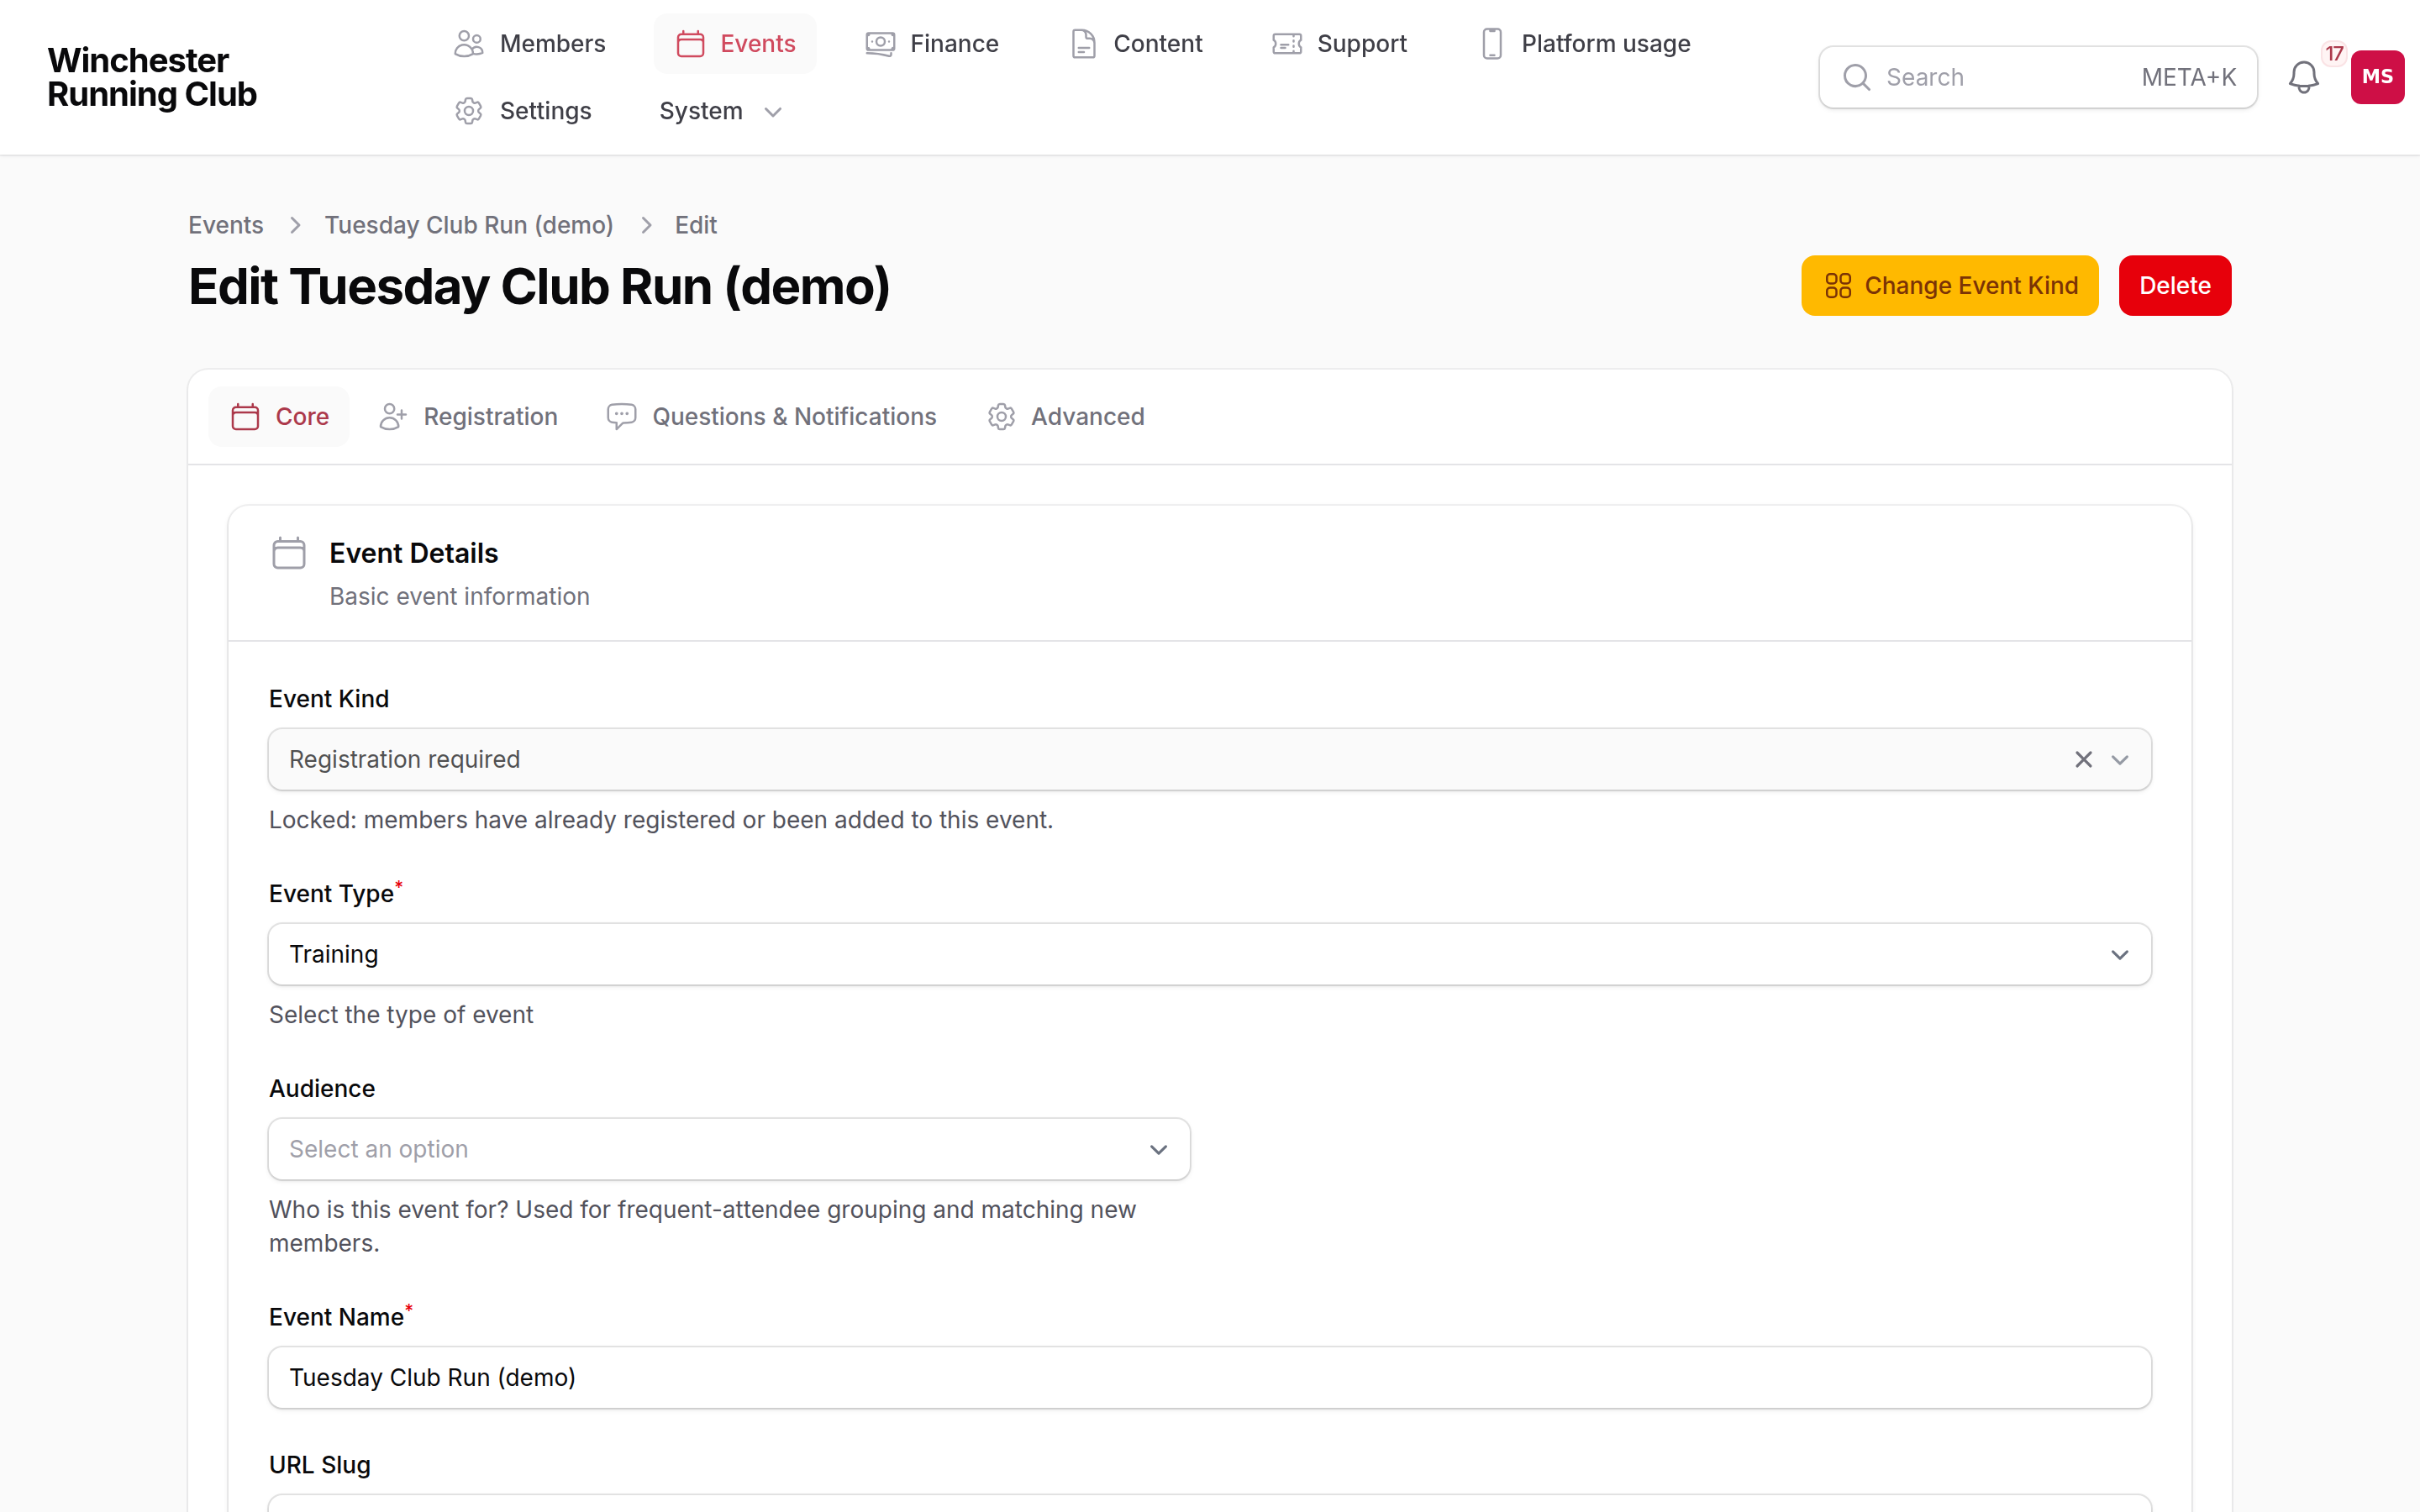Click the Platform usage phone icon

[1491, 44]
